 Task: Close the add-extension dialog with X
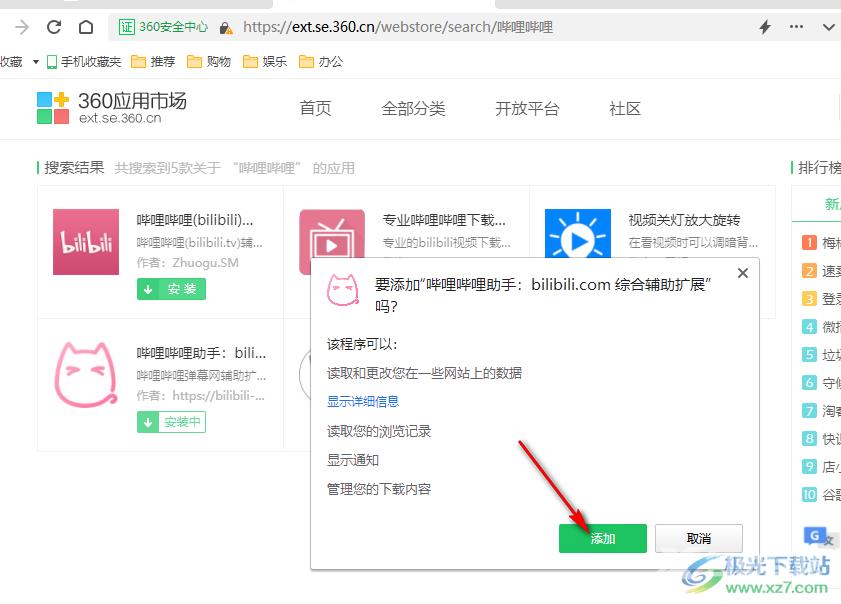743,273
